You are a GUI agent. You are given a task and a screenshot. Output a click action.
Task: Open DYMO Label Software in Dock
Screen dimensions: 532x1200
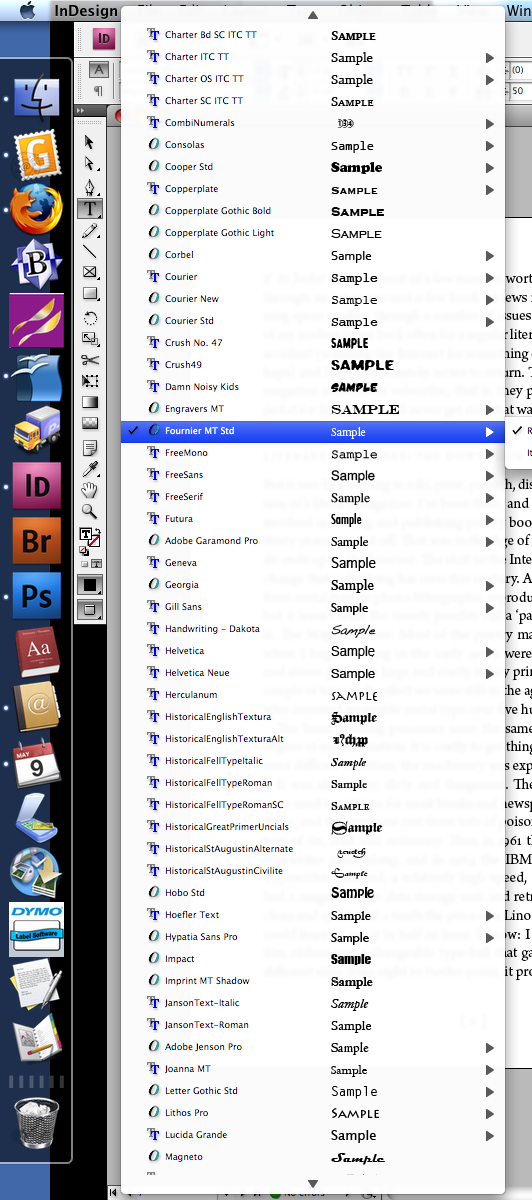pos(36,929)
